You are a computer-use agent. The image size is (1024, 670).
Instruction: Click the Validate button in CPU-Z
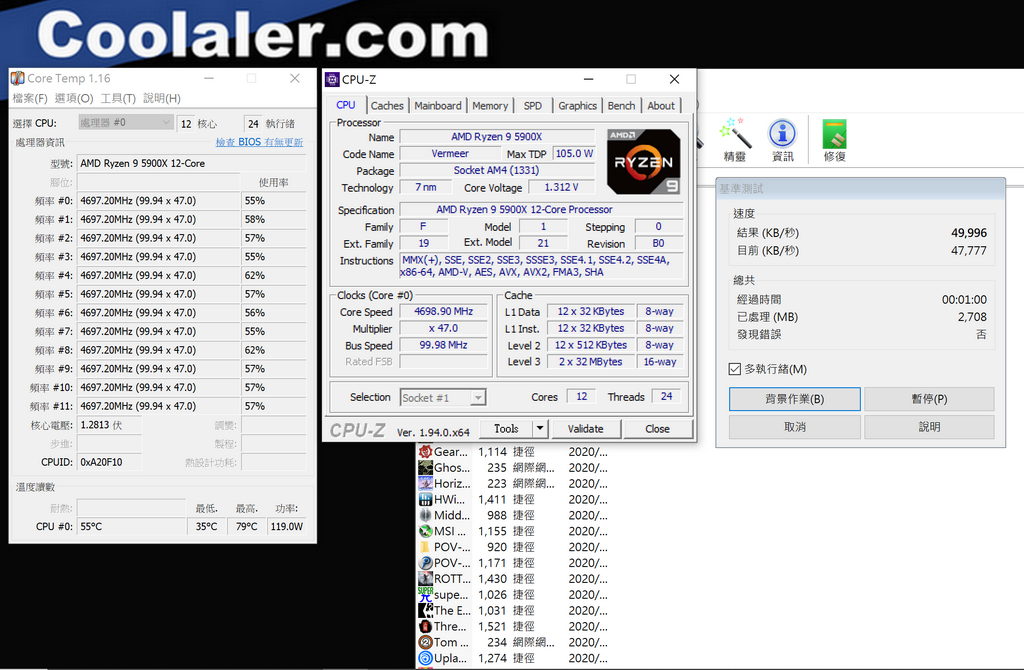586,429
